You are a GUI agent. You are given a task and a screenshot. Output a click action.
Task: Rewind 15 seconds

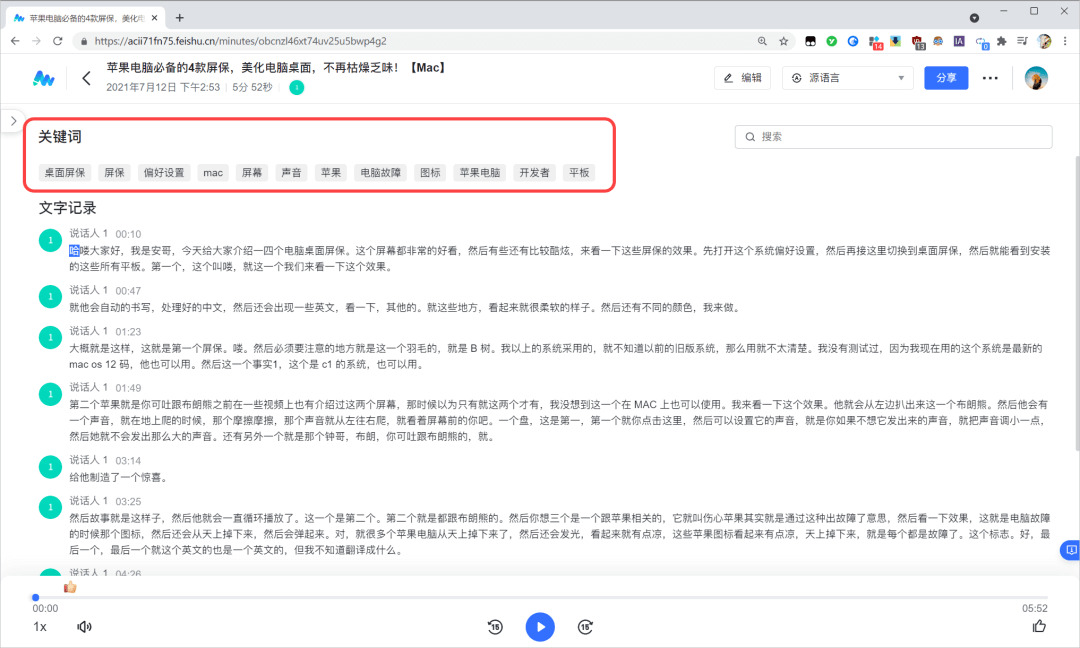pyautogui.click(x=495, y=627)
